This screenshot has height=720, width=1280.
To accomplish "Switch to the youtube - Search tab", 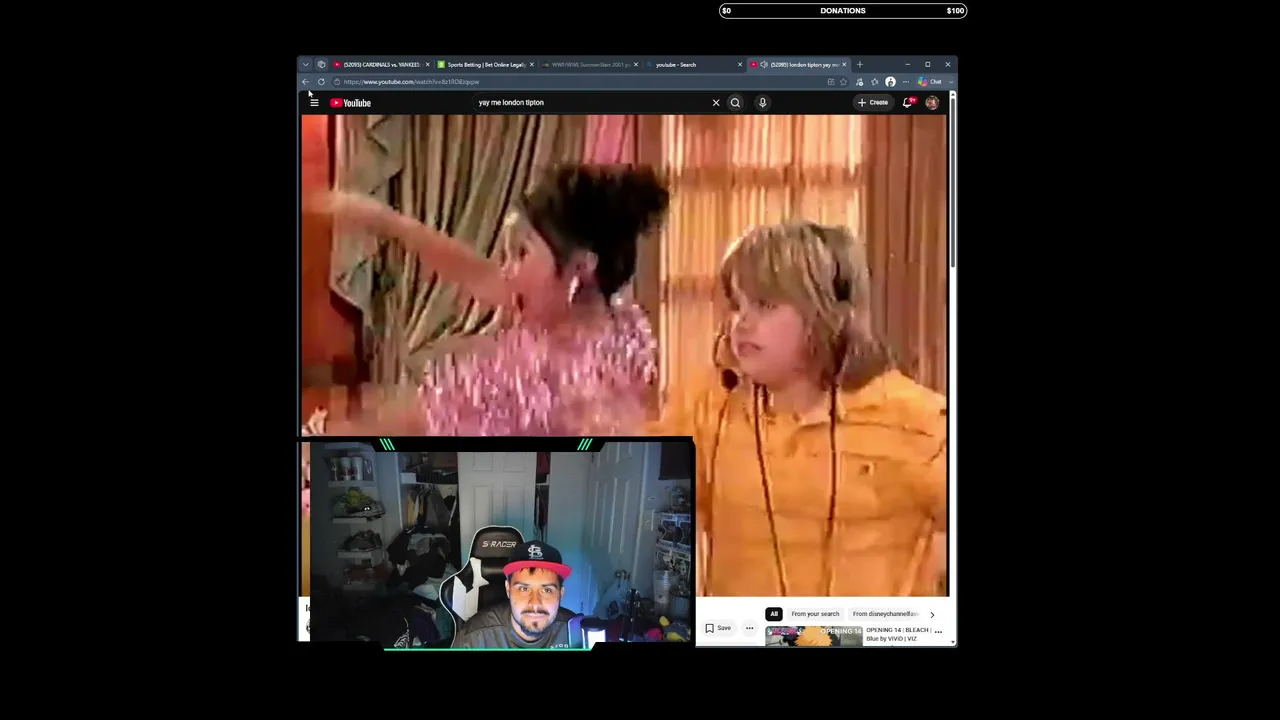I will point(693,65).
